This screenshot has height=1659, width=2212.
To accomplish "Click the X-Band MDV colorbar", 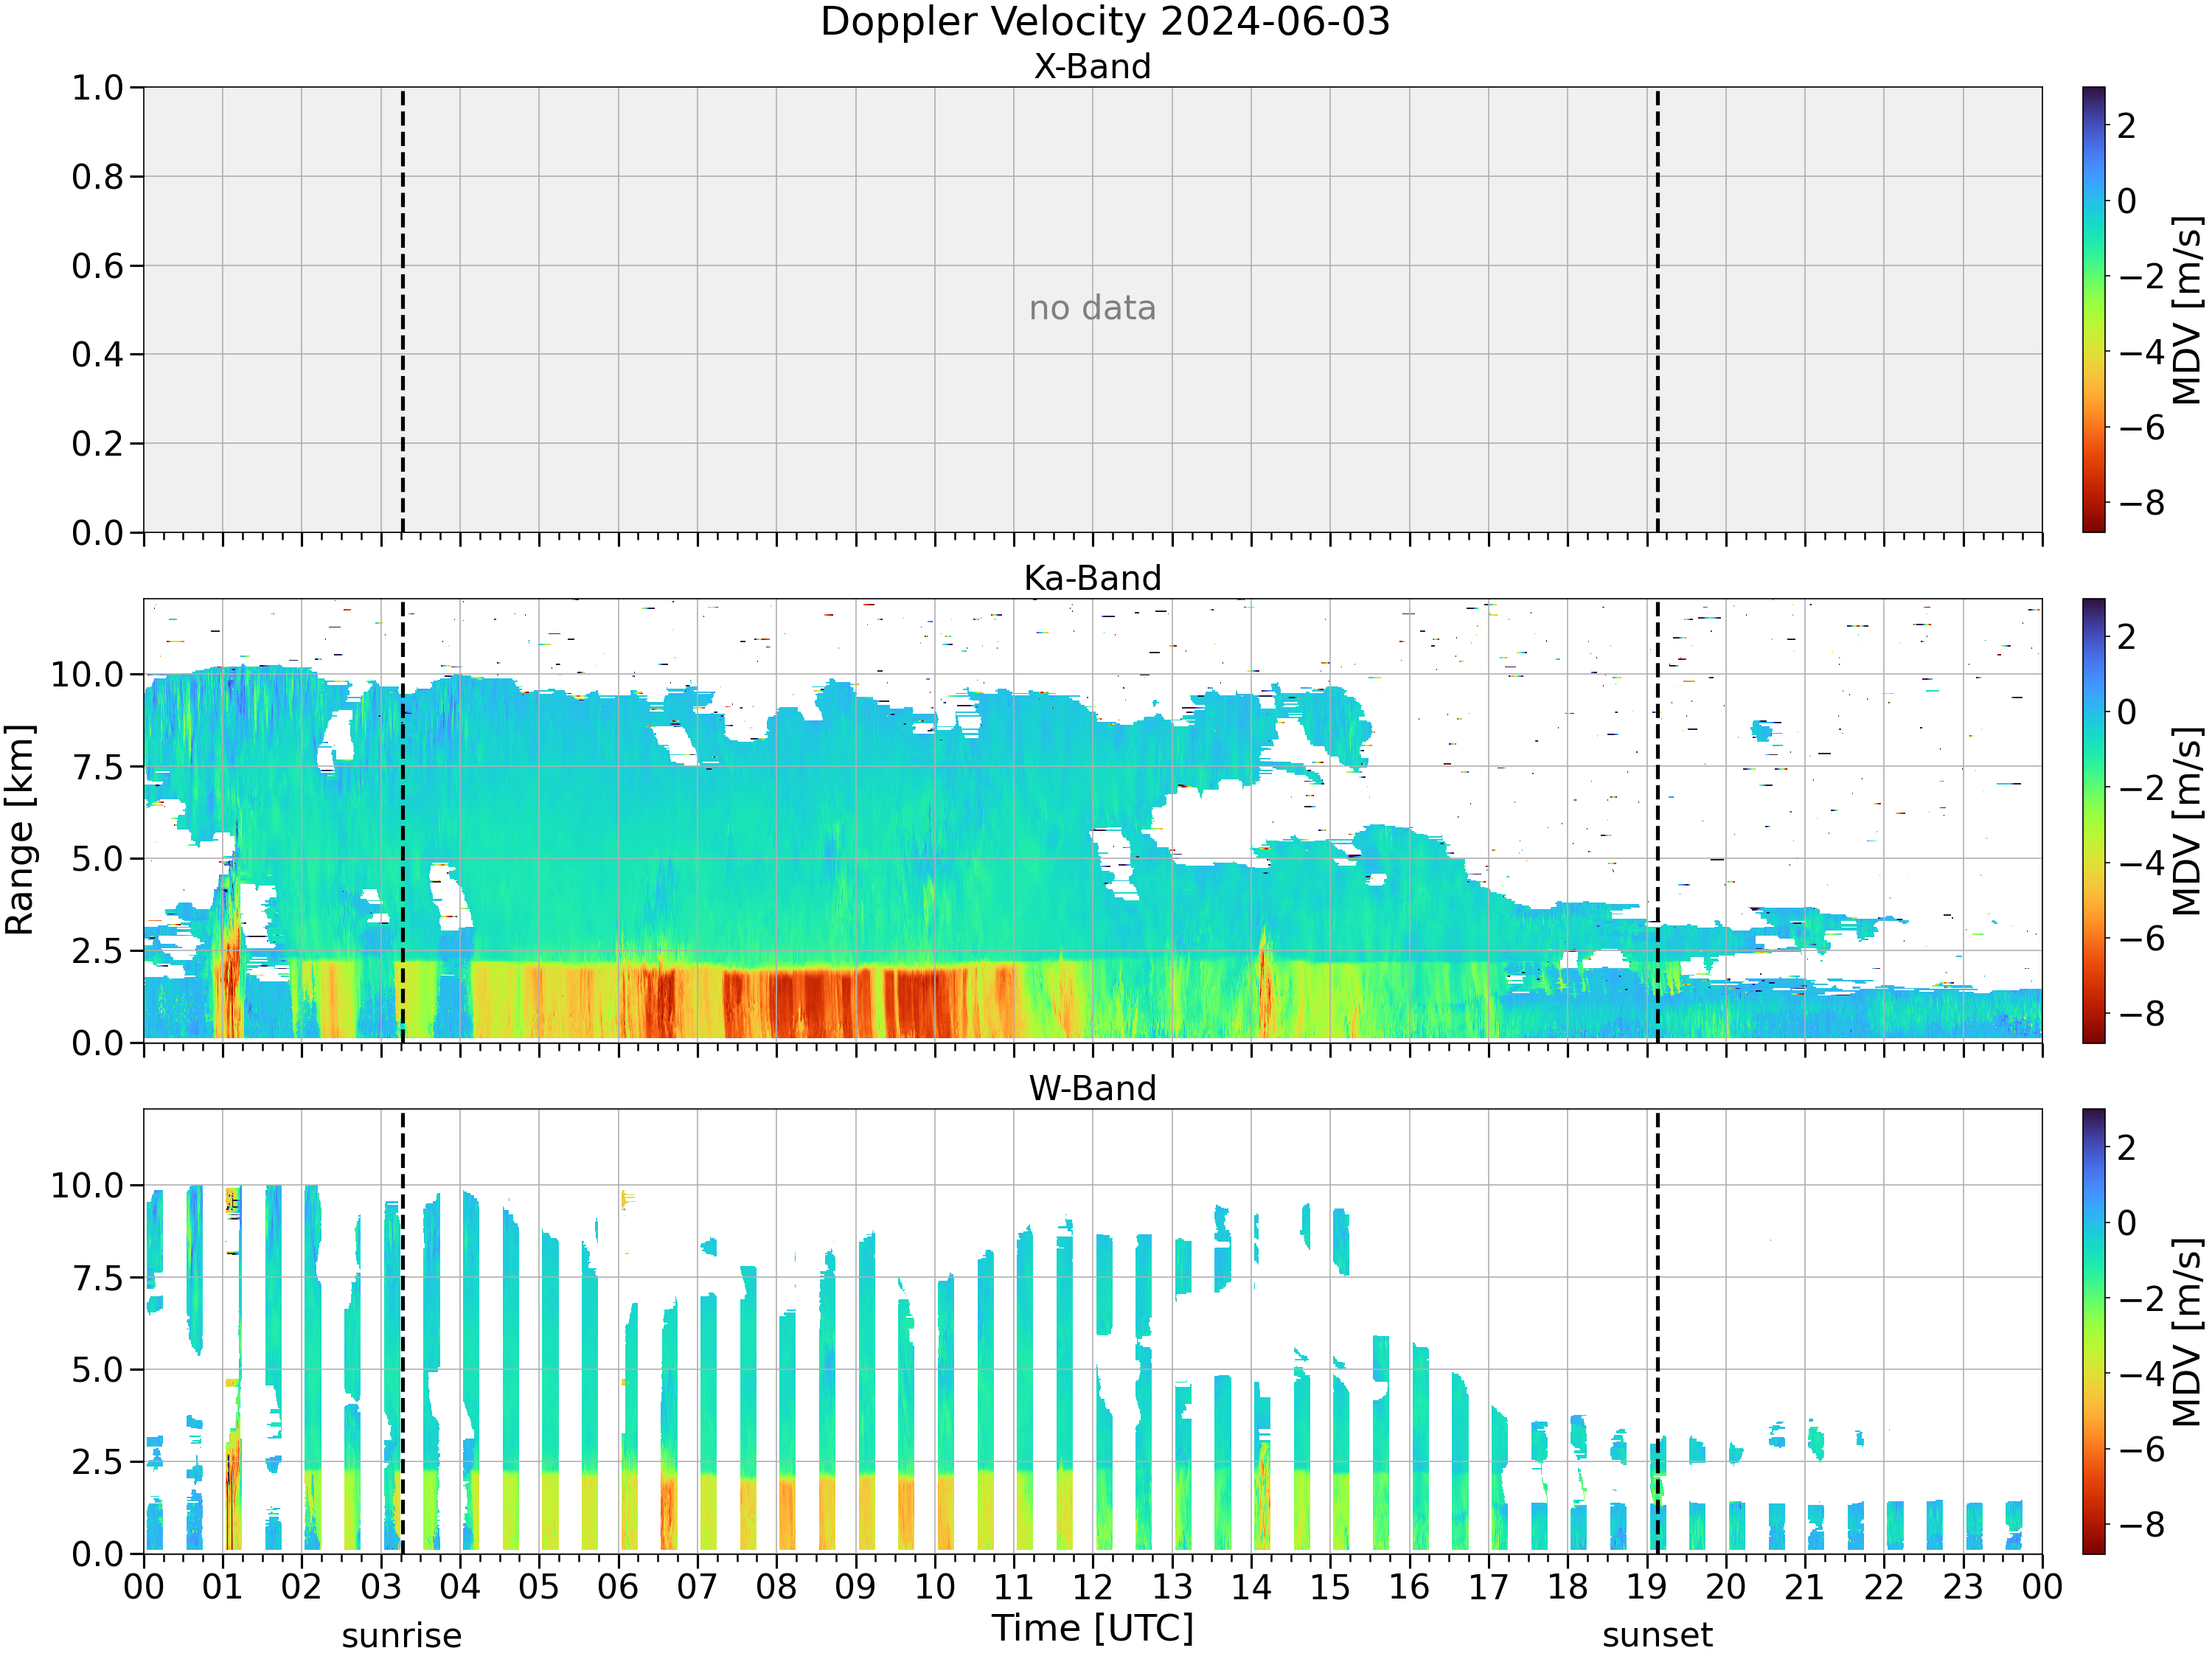I will point(2093,309).
